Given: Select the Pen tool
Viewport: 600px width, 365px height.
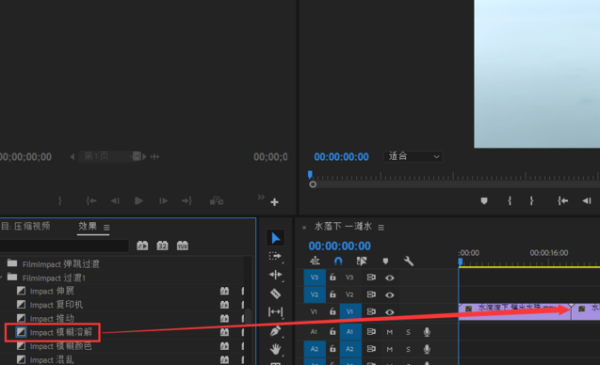Looking at the screenshot, I should point(275,331).
